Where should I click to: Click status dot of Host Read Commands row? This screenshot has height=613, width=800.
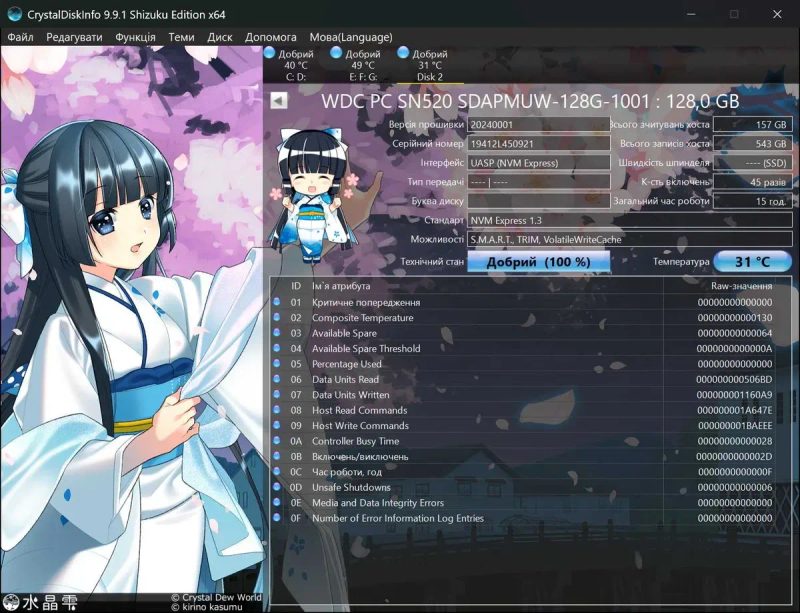[x=277, y=409]
